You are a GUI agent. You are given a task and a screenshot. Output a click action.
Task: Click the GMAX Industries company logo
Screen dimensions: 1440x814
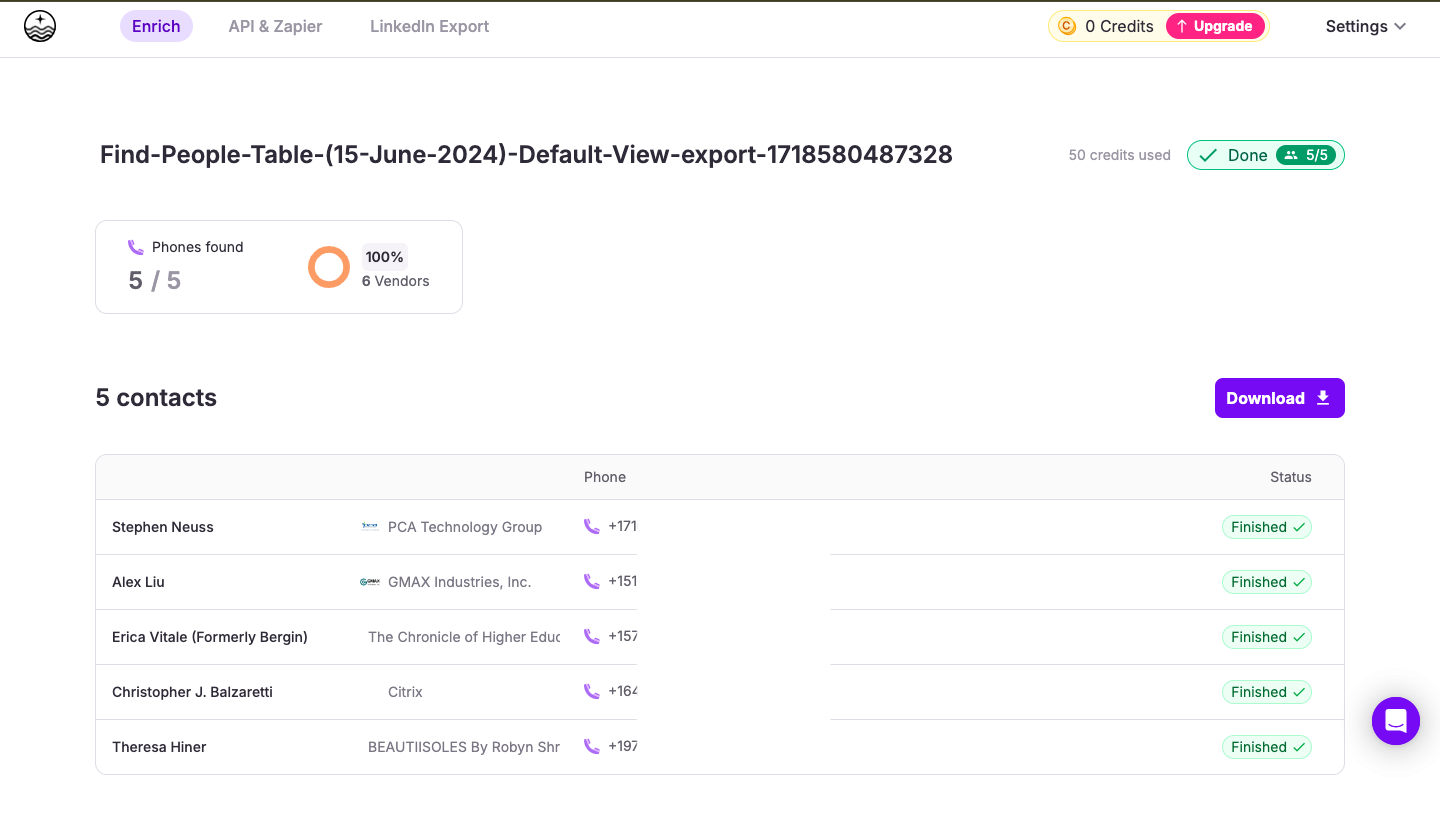click(x=370, y=582)
